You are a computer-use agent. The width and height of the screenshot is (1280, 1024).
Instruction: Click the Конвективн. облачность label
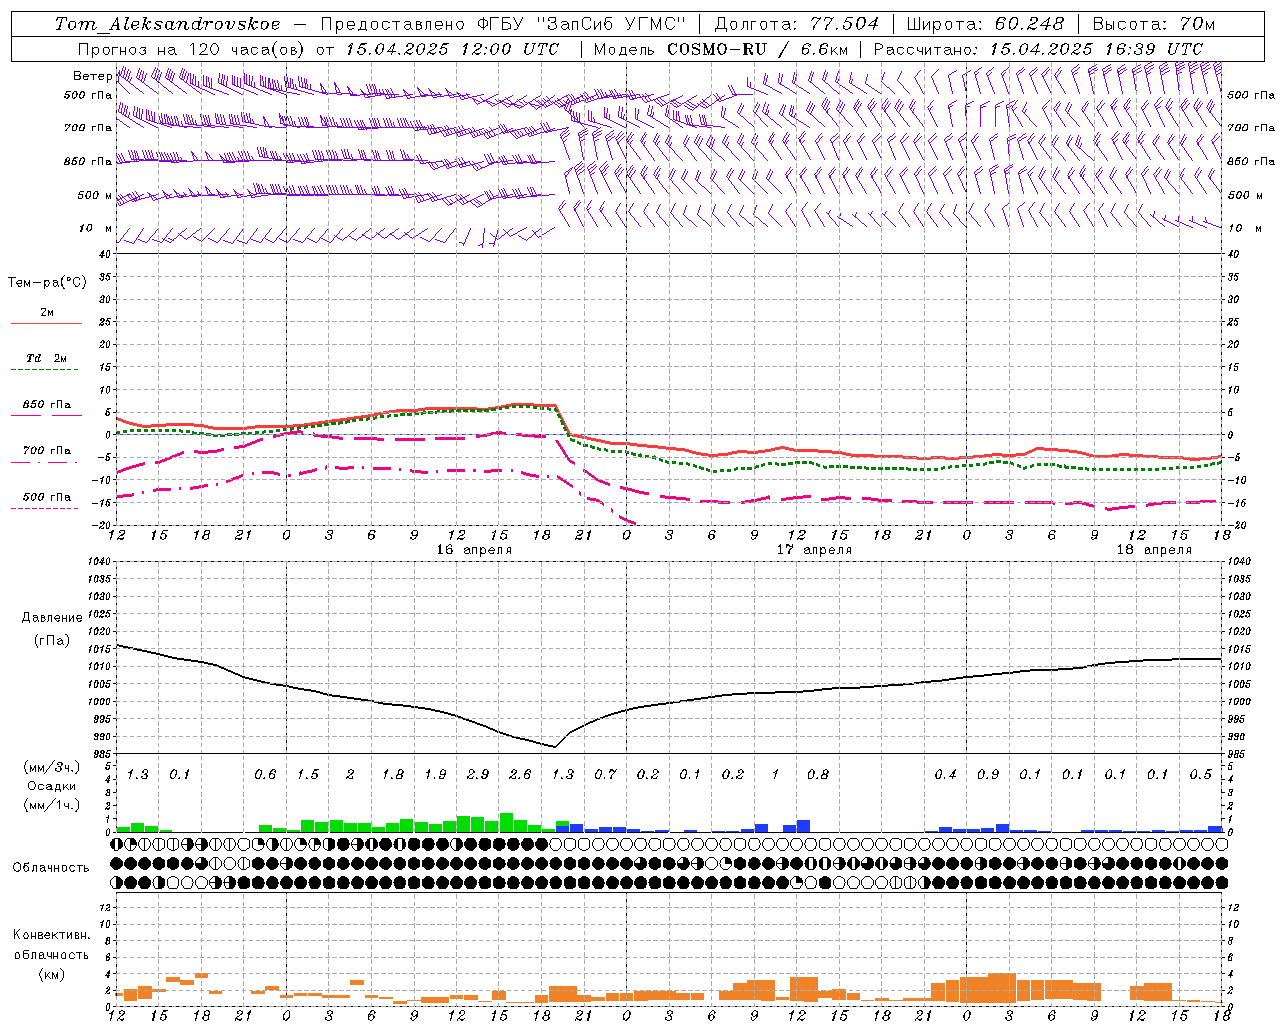click(50, 945)
